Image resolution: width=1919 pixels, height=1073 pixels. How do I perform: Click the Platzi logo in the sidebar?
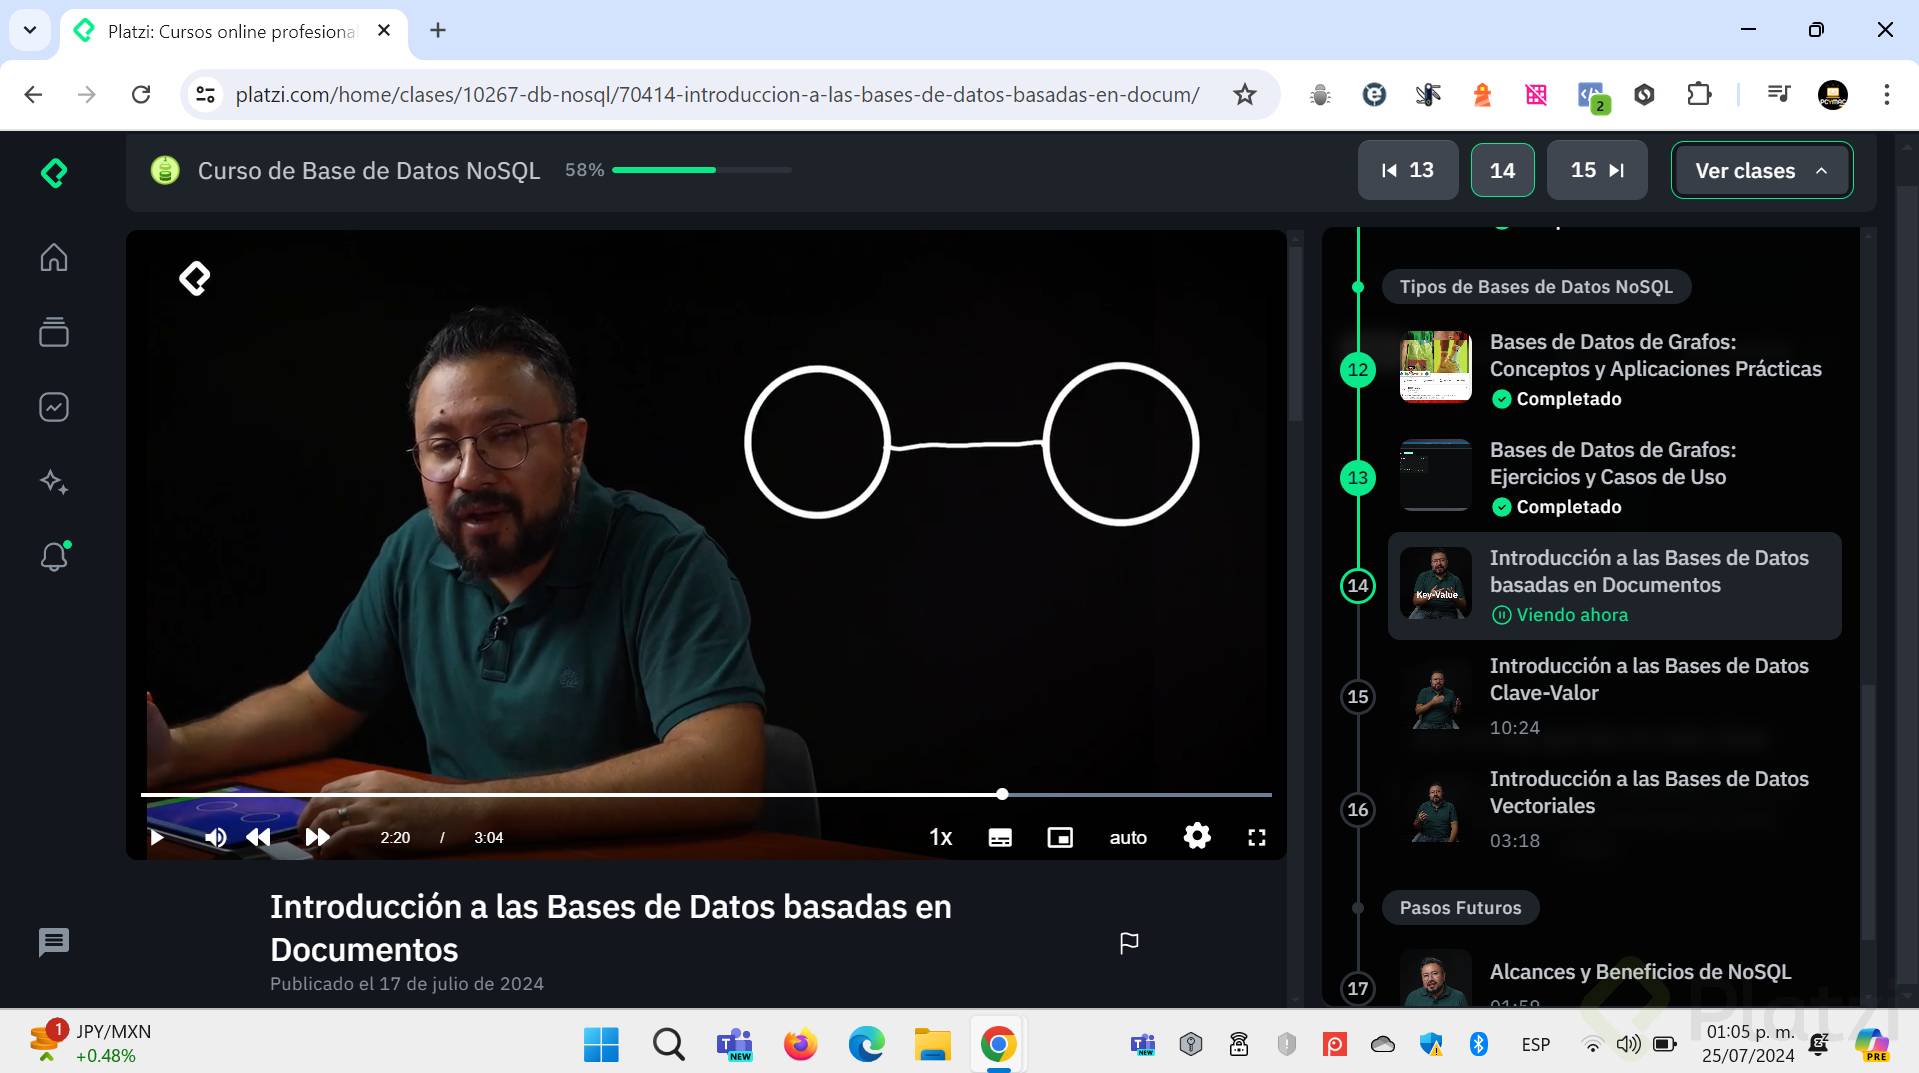[54, 173]
